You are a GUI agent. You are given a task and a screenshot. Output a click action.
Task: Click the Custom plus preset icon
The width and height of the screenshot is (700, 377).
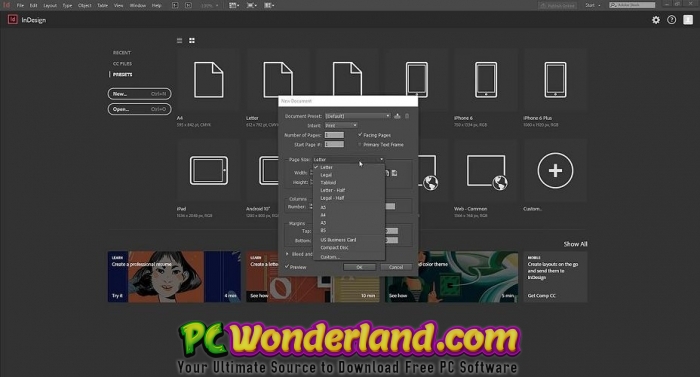(x=555, y=171)
